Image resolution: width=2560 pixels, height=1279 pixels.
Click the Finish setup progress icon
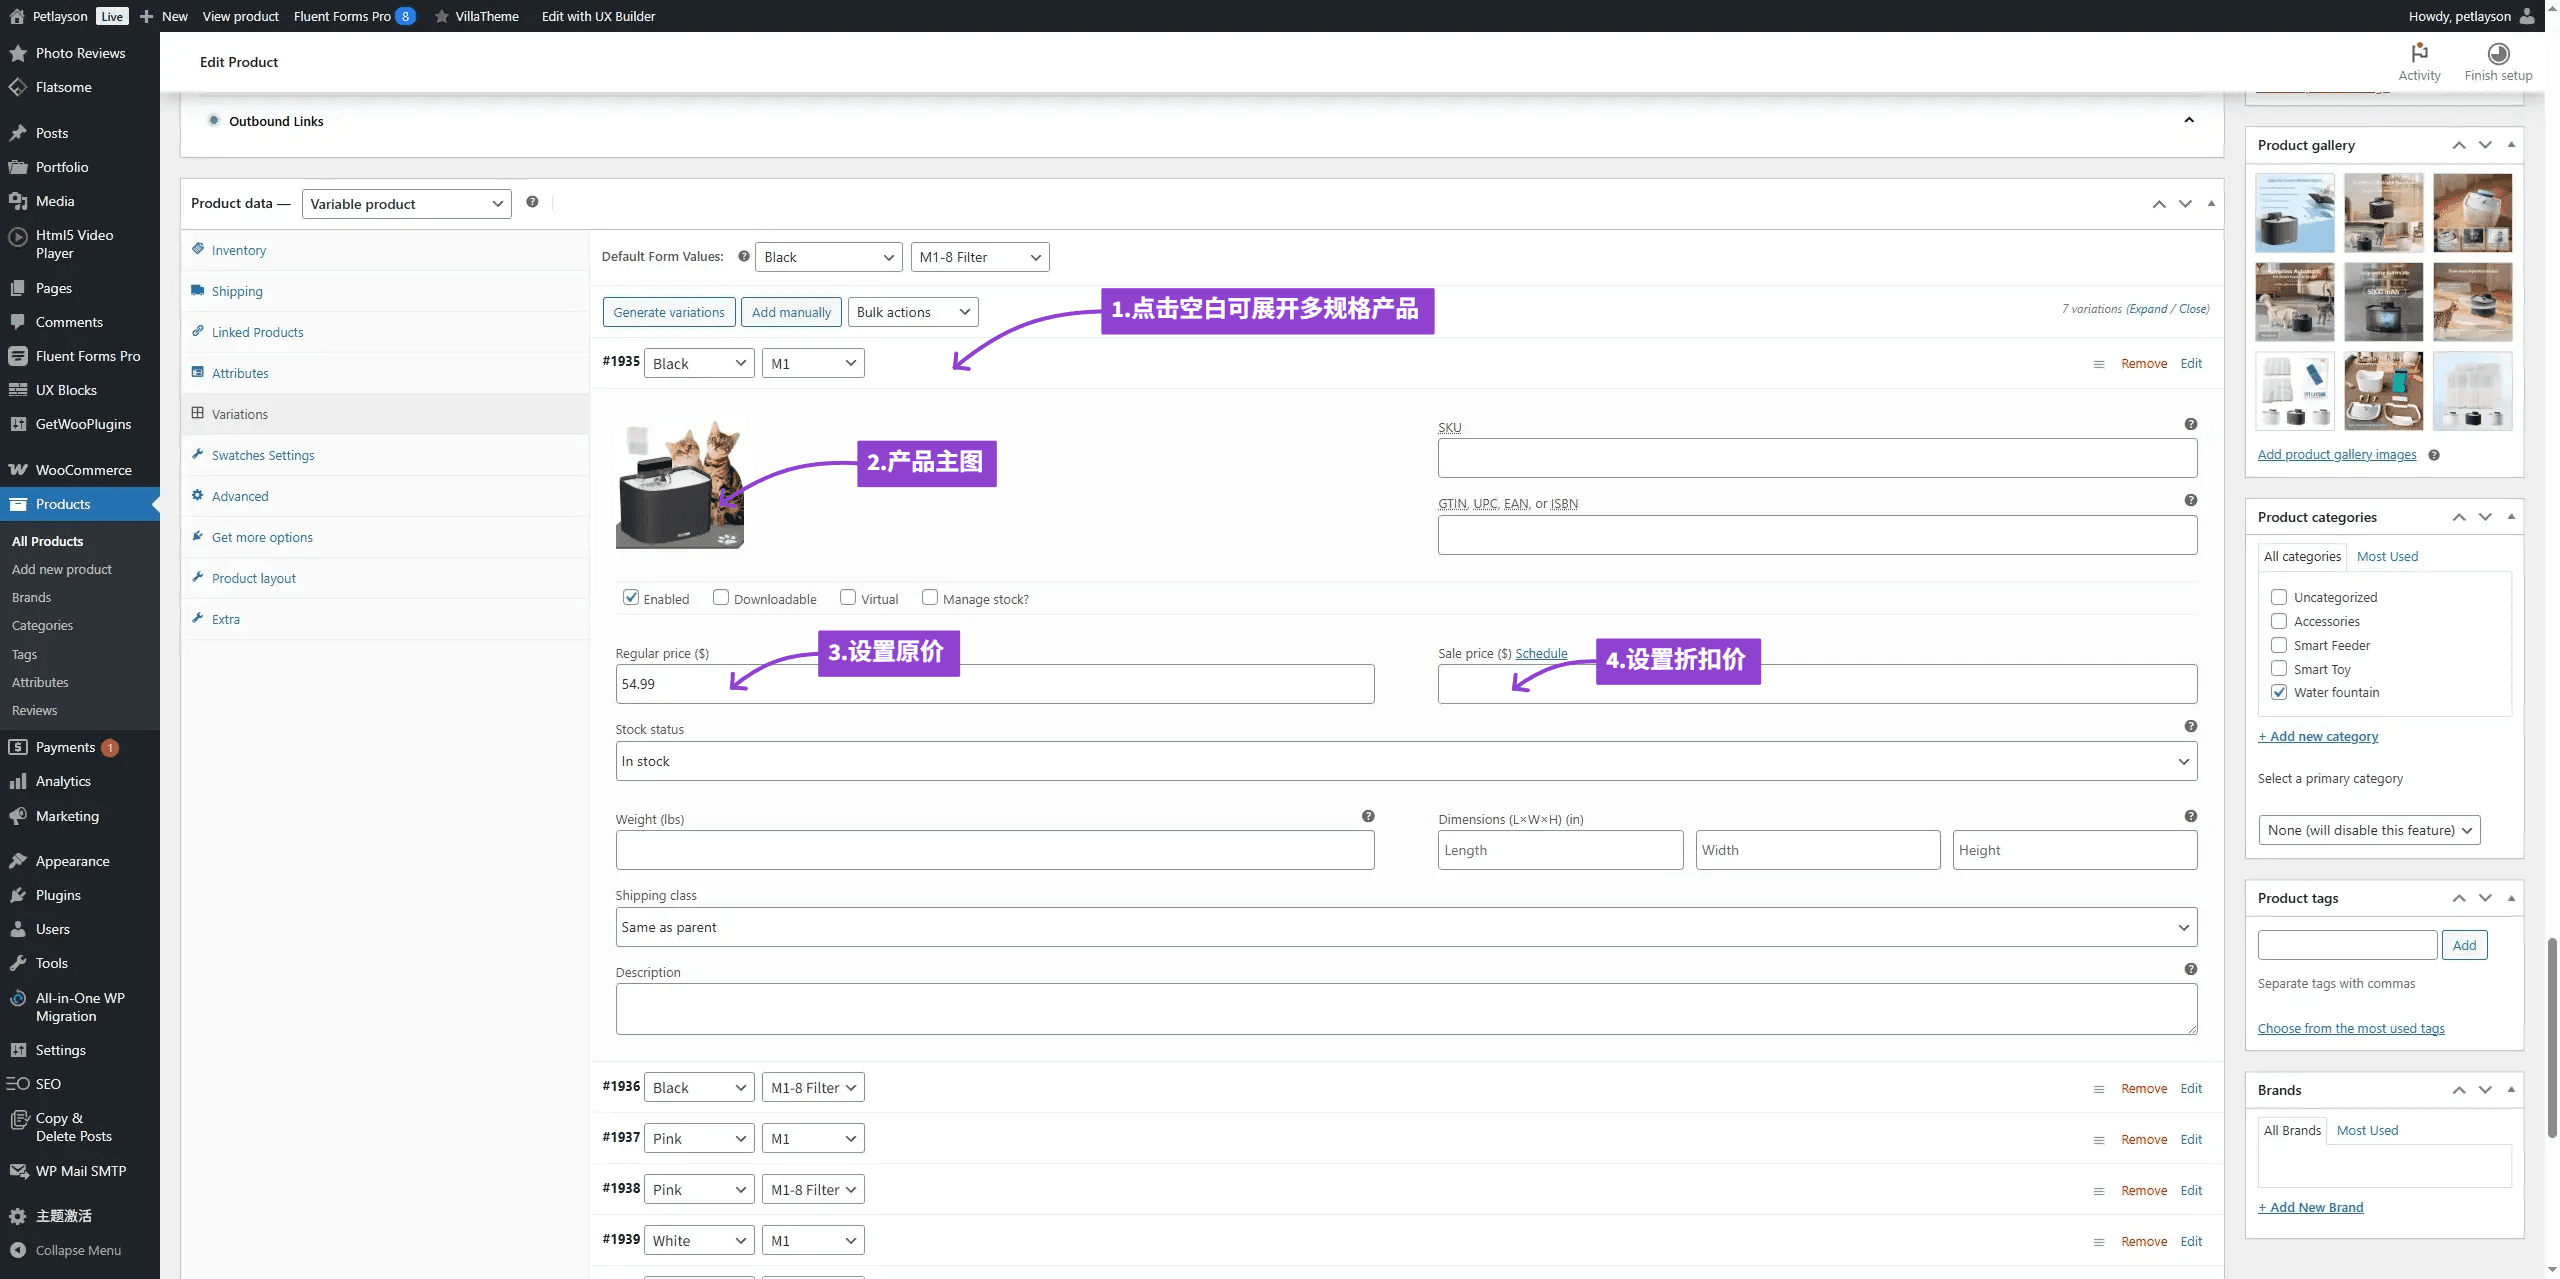tap(2497, 53)
